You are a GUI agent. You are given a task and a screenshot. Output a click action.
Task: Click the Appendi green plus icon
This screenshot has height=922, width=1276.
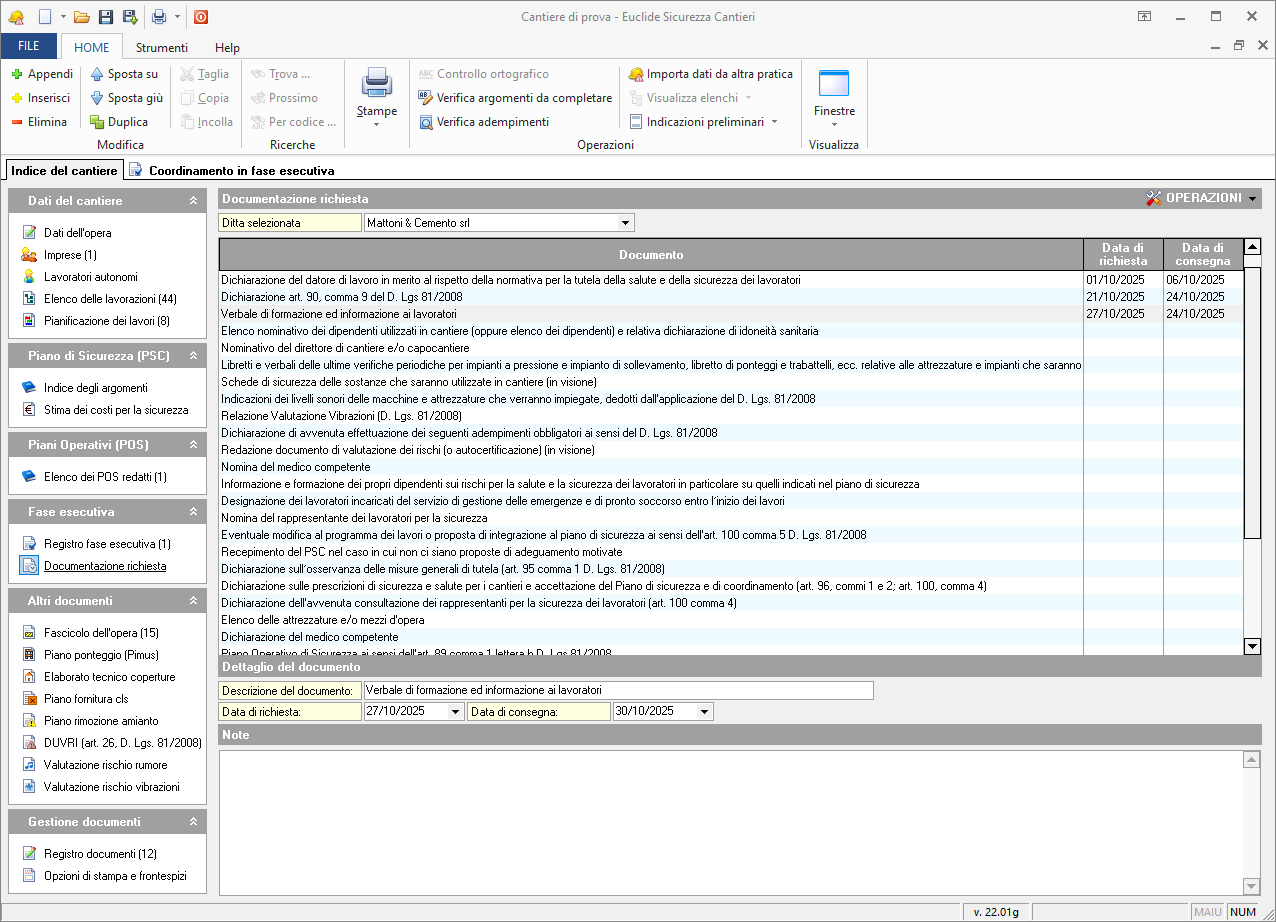click(x=17, y=74)
